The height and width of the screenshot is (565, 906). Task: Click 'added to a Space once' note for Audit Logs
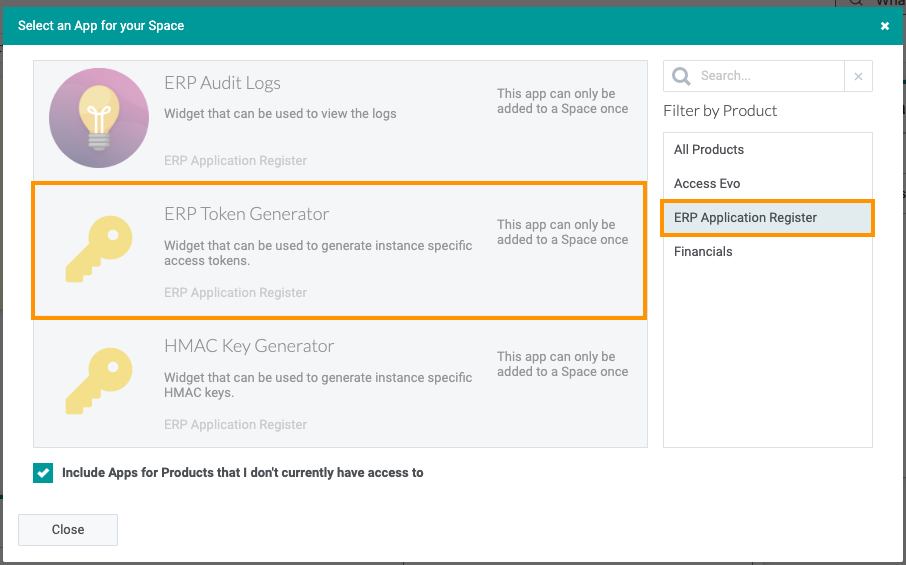(562, 101)
